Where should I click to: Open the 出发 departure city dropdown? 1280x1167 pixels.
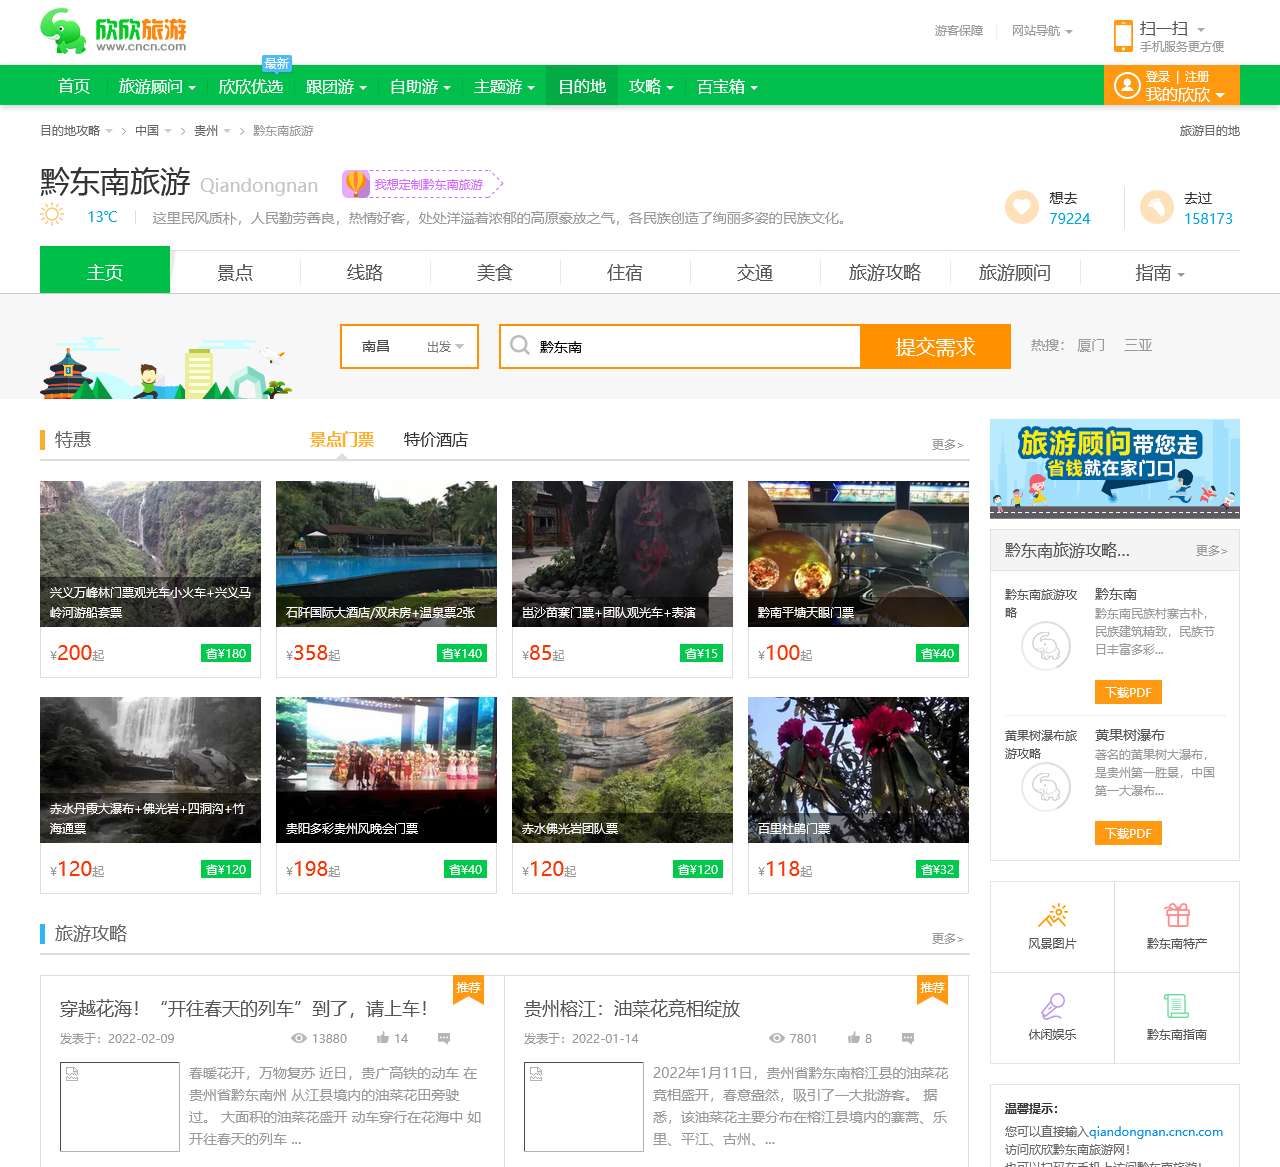point(440,346)
